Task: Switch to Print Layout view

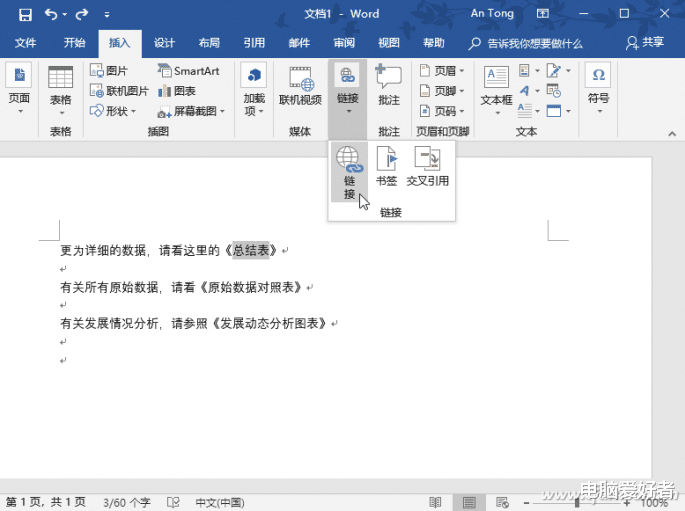Action: [469, 503]
